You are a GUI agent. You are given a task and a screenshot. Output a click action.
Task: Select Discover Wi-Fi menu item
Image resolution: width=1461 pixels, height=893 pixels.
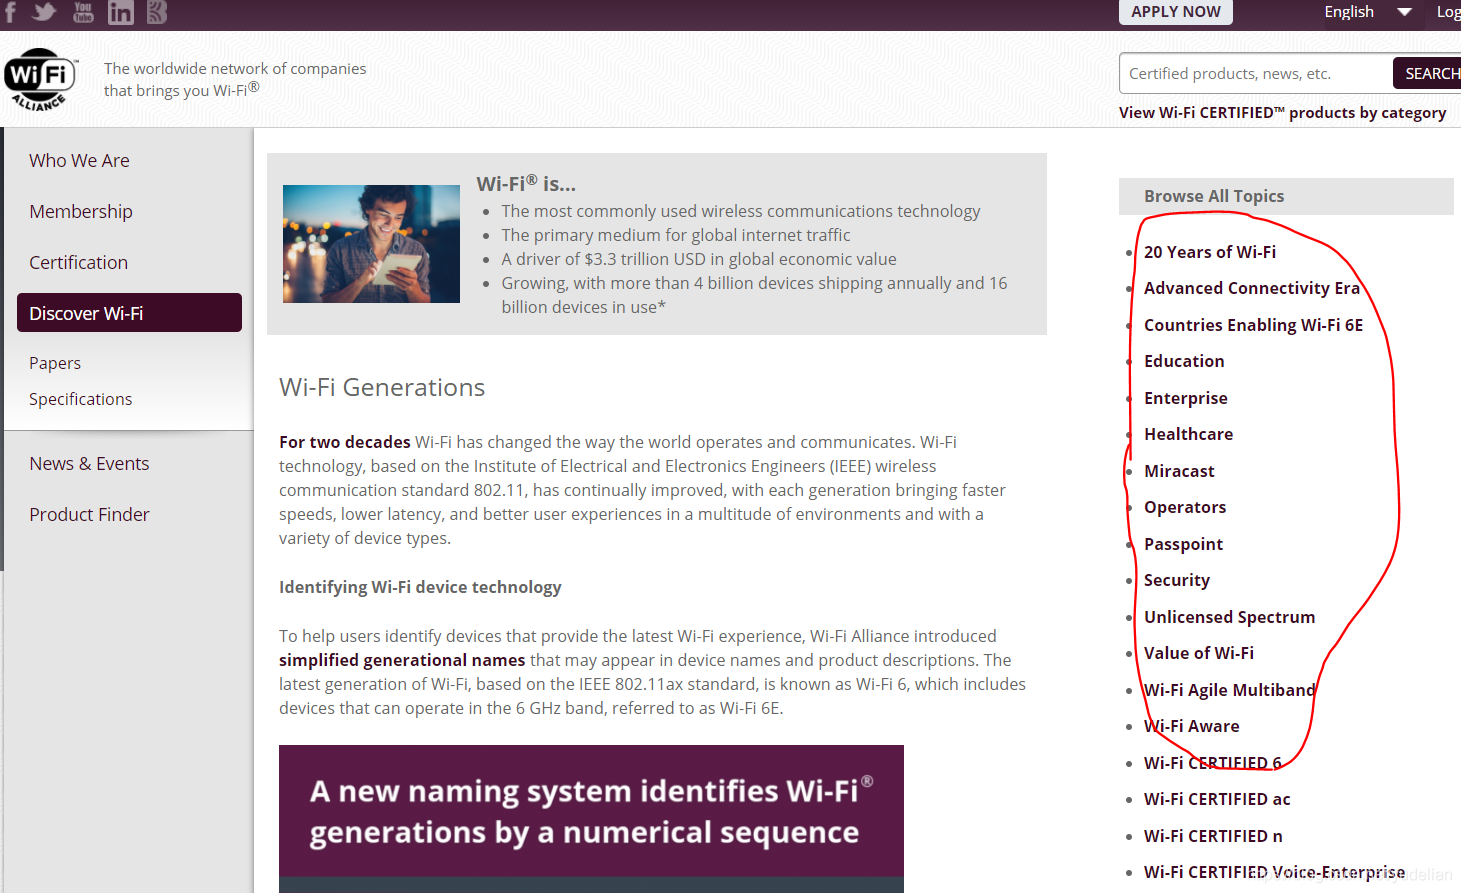129,313
